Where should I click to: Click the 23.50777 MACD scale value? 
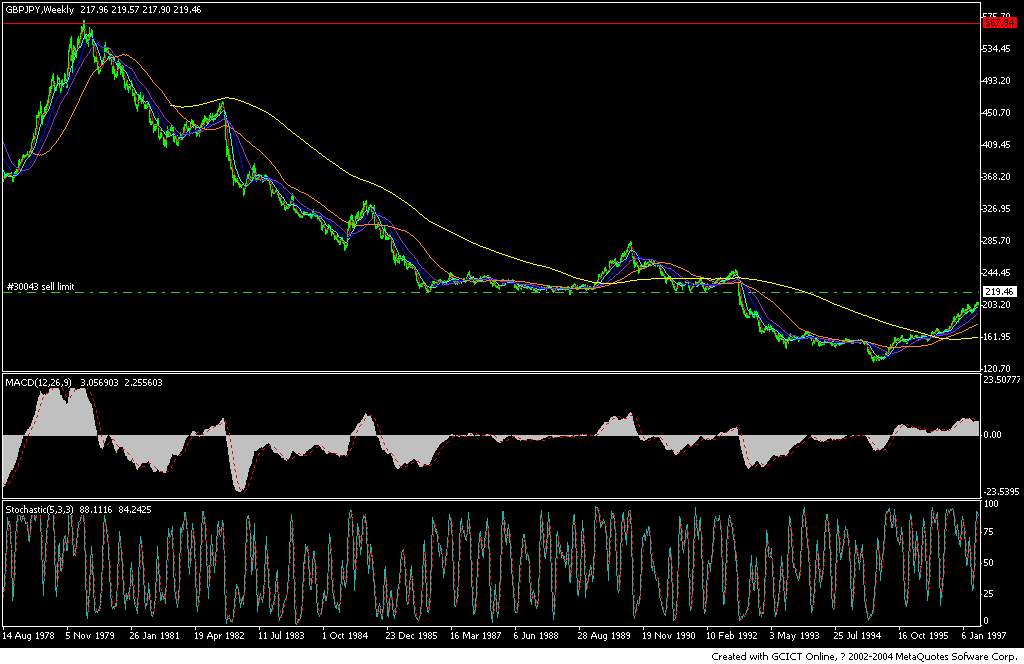1002,379
